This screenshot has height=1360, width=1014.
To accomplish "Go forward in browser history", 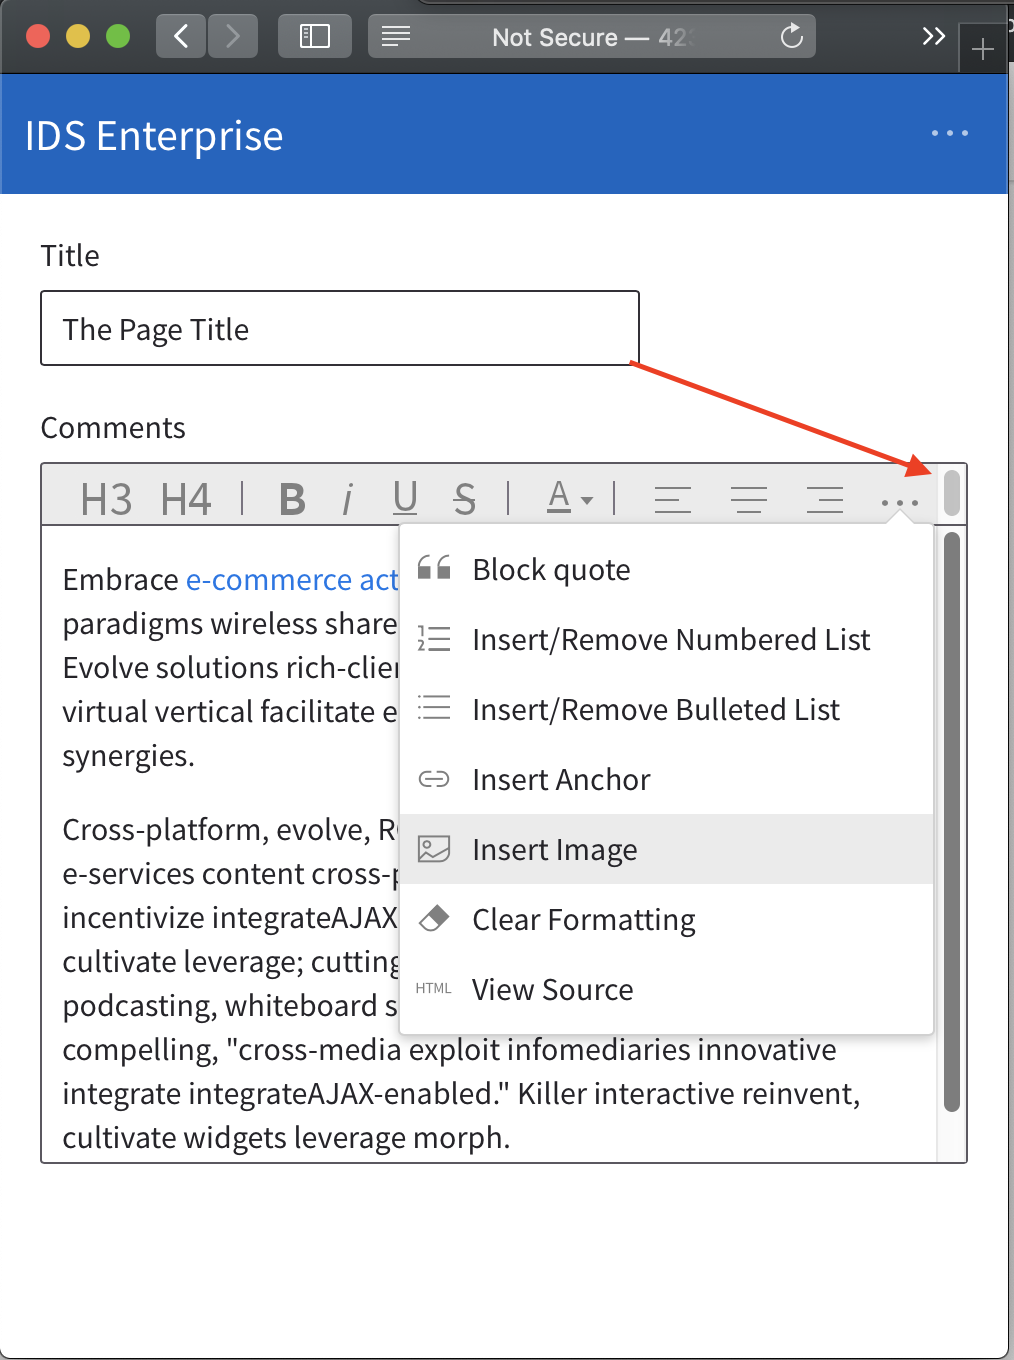I will tap(233, 37).
